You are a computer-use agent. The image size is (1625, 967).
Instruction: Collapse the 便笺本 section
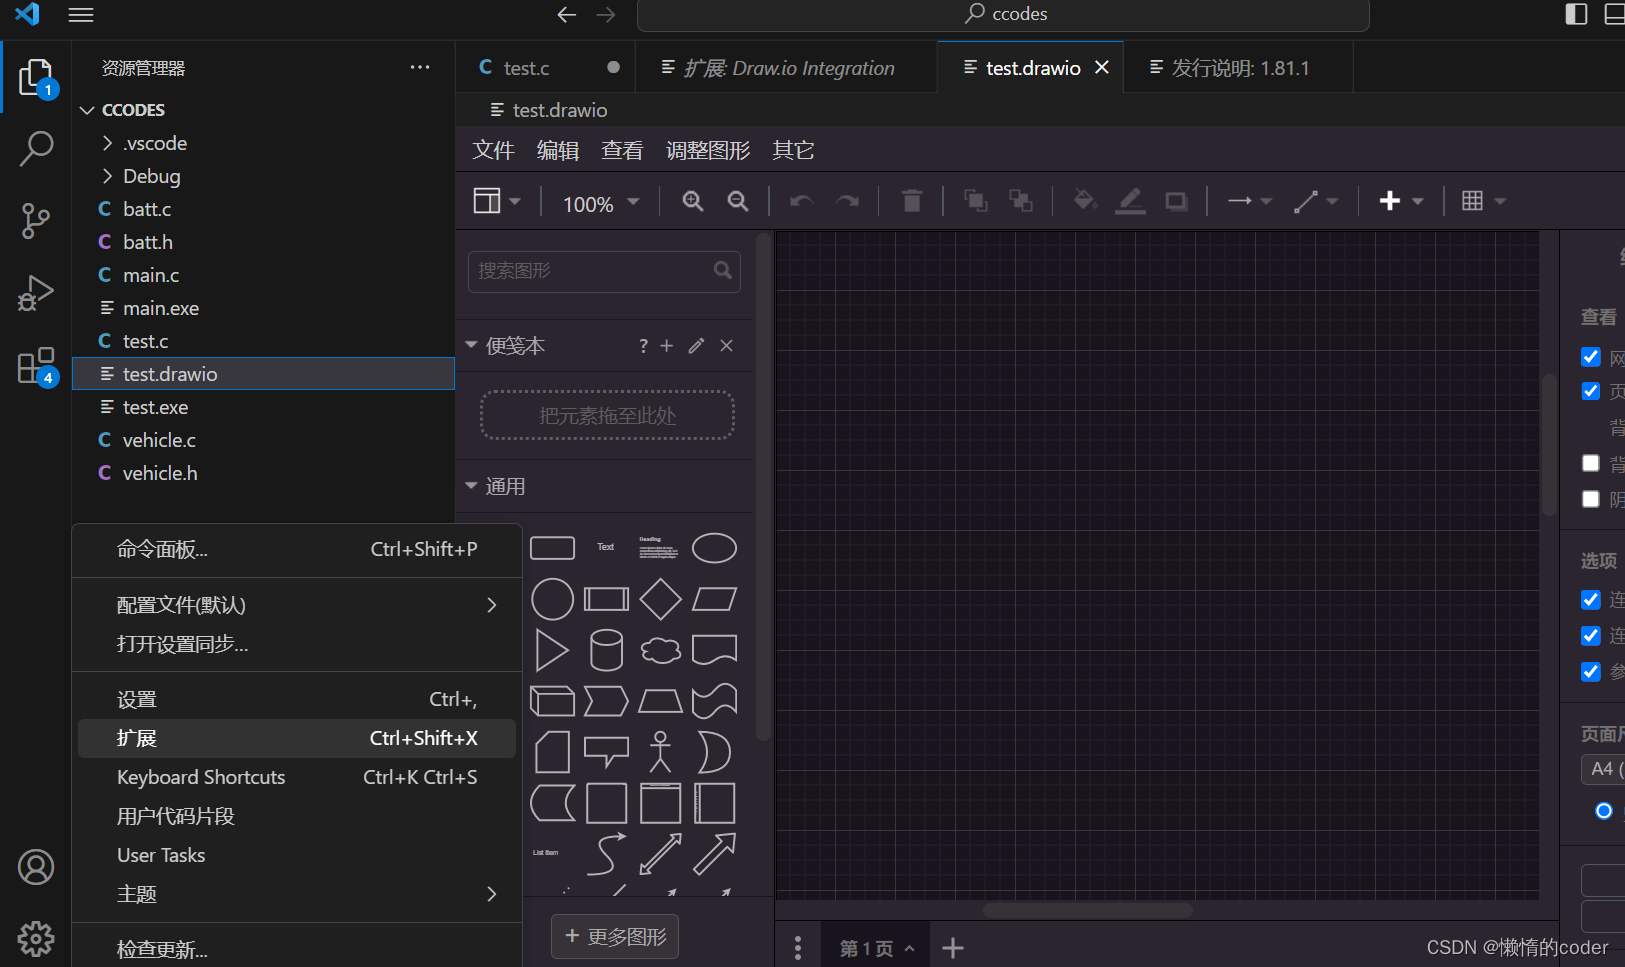pyautogui.click(x=471, y=345)
